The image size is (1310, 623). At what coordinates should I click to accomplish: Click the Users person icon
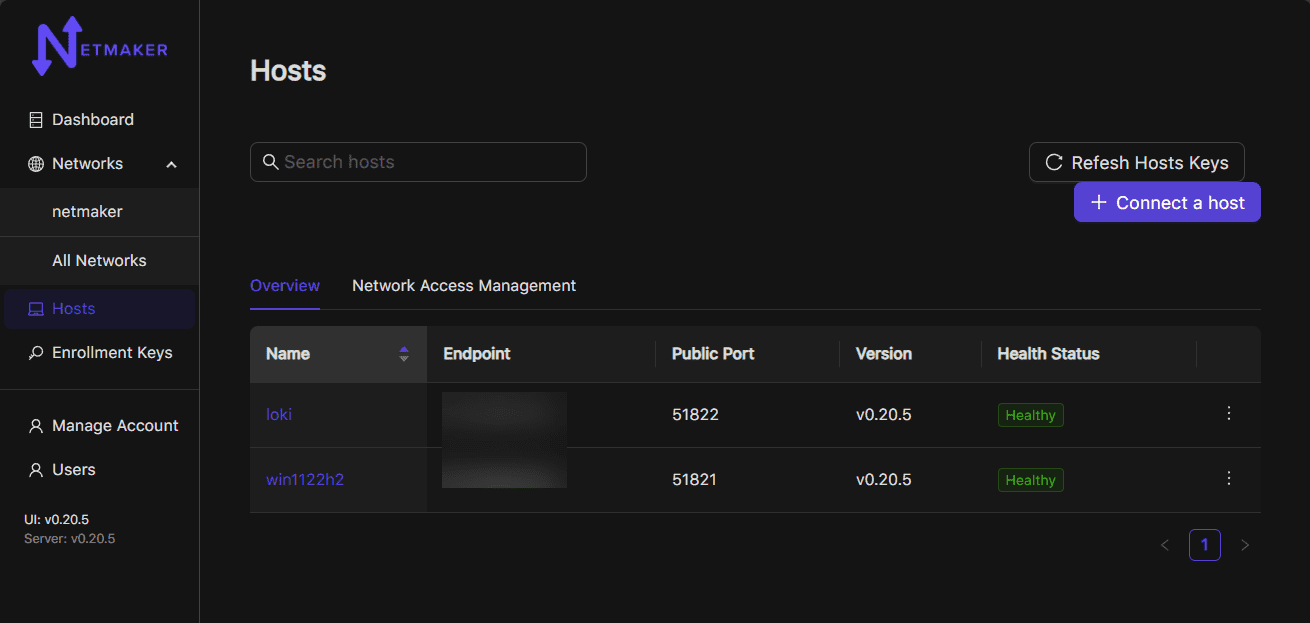(36, 470)
